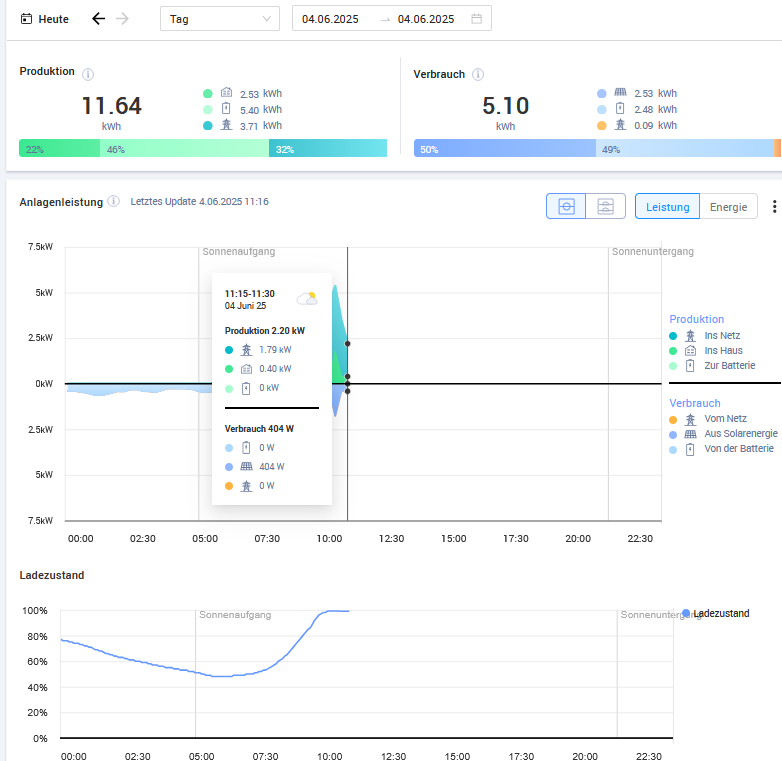Toggle Aus Solarenergie legend series

pos(738,434)
